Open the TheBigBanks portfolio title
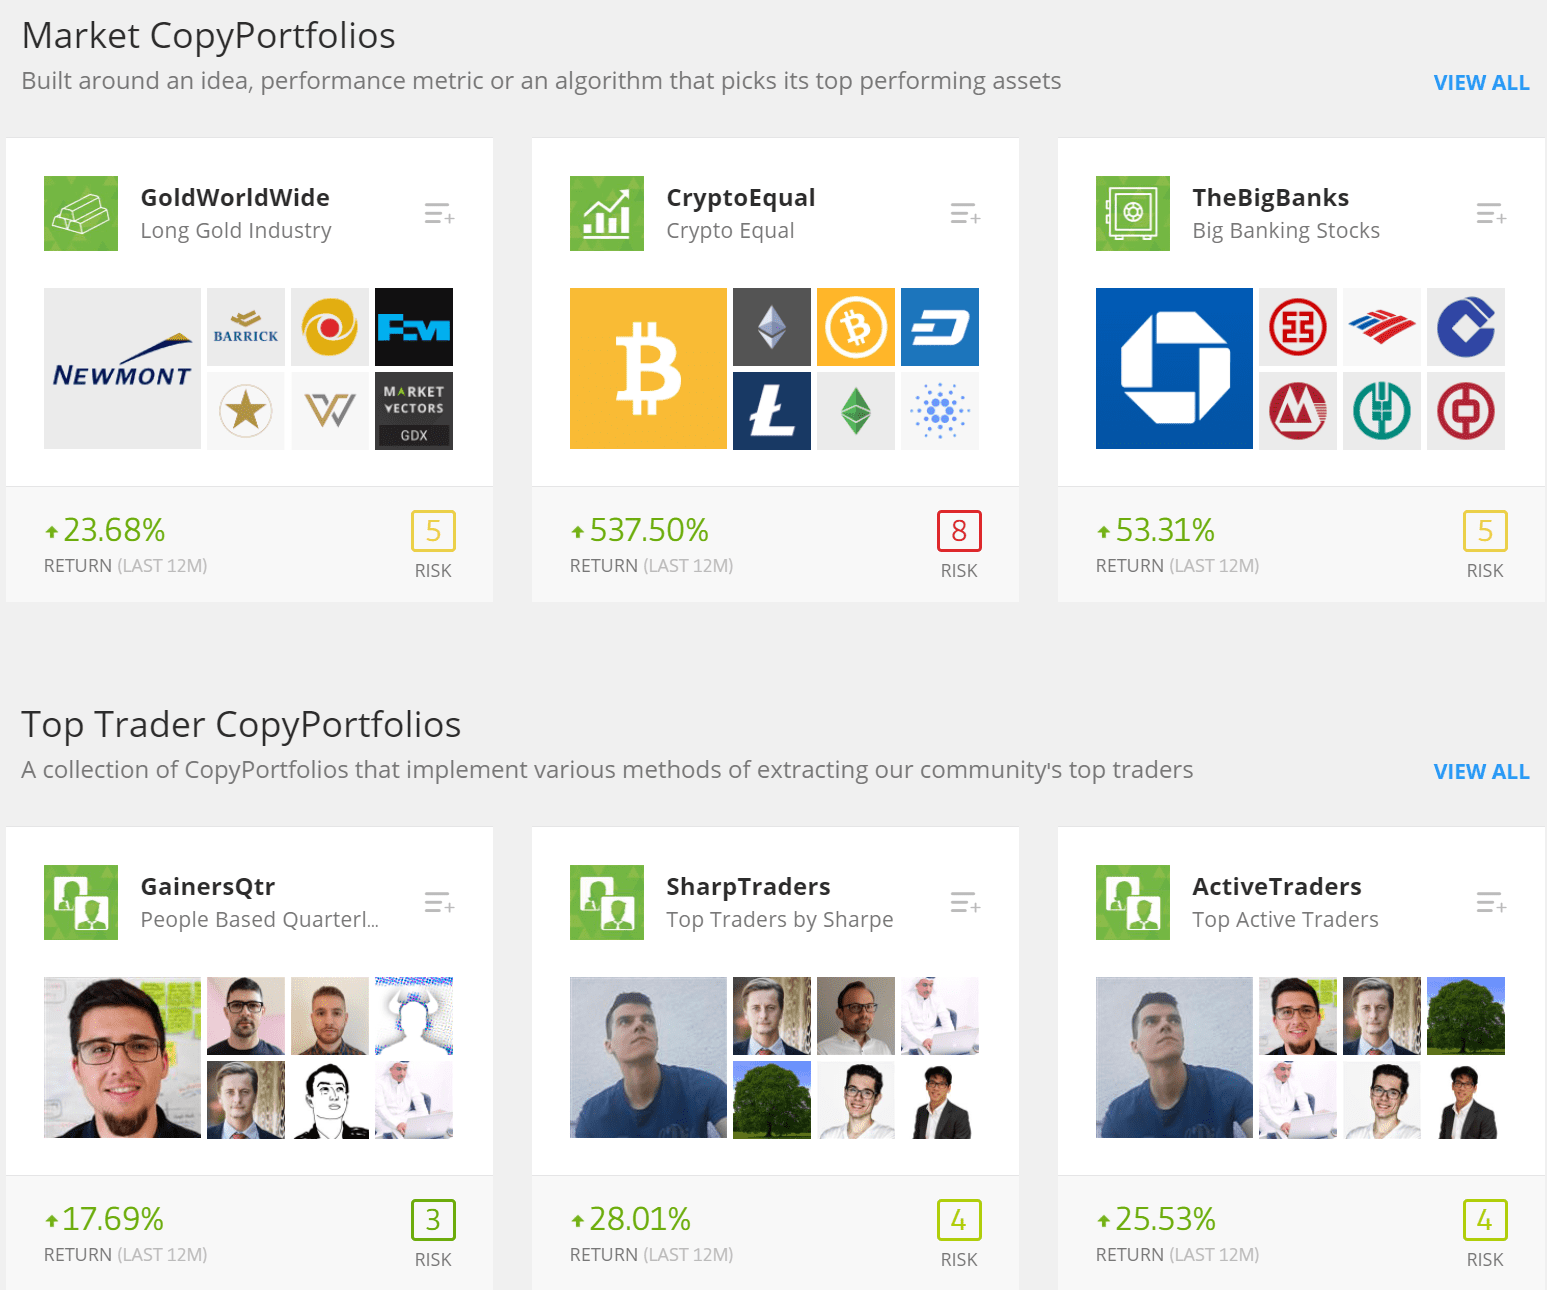The image size is (1547, 1290). [x=1271, y=198]
